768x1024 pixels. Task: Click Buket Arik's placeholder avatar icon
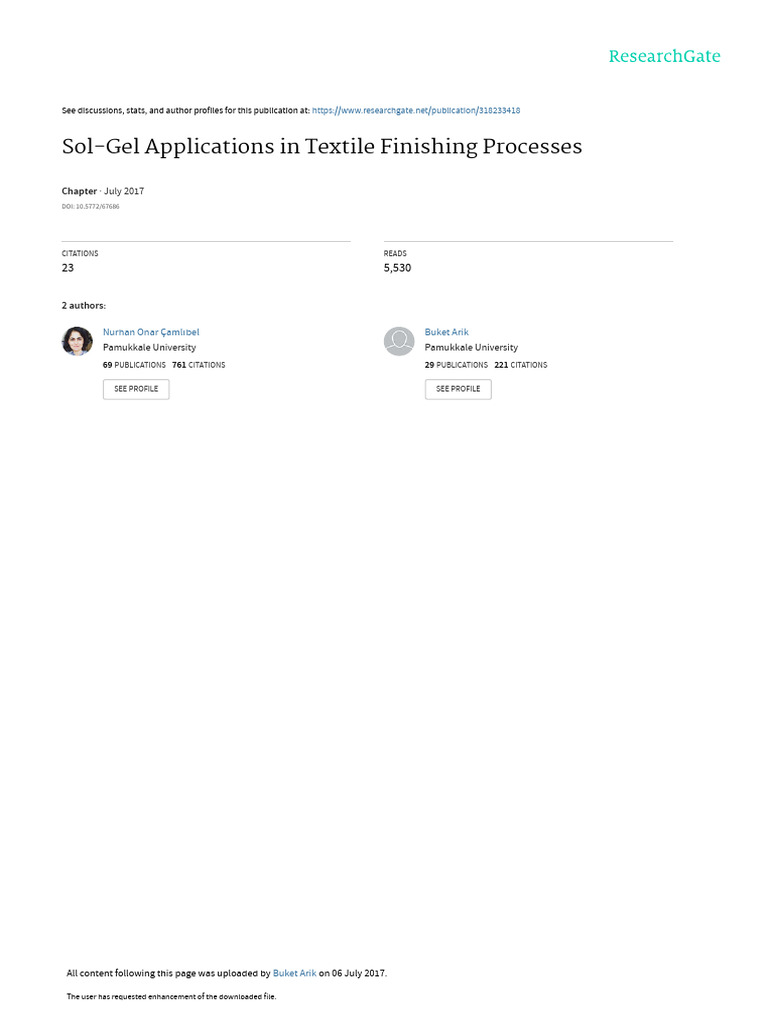pyautogui.click(x=399, y=341)
